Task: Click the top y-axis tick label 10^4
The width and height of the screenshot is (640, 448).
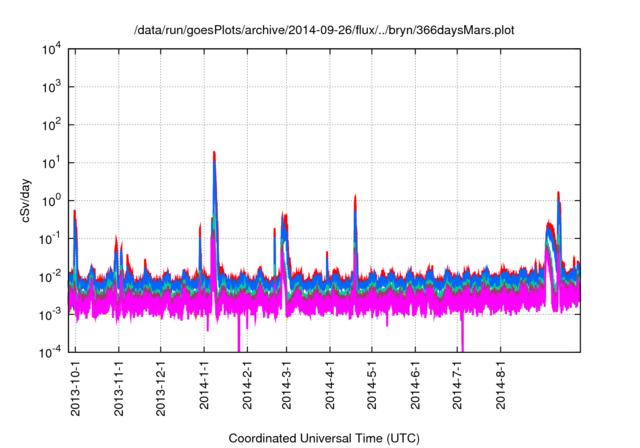Action: [53, 49]
